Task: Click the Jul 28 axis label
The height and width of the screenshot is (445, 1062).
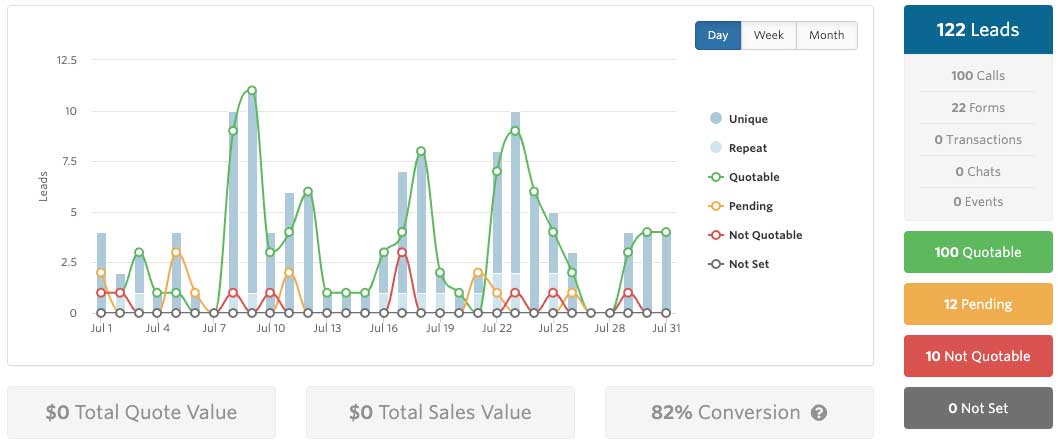Action: [610, 329]
